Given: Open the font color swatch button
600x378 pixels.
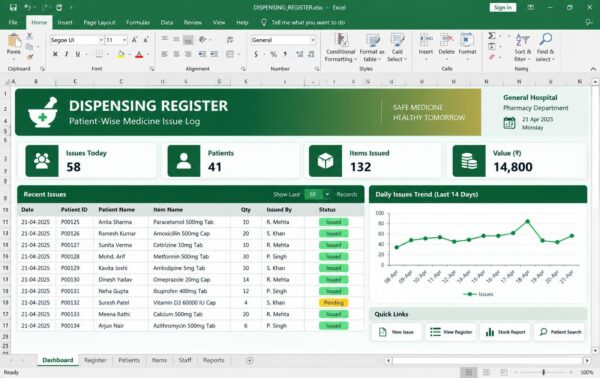Looking at the screenshot, I should (x=139, y=55).
